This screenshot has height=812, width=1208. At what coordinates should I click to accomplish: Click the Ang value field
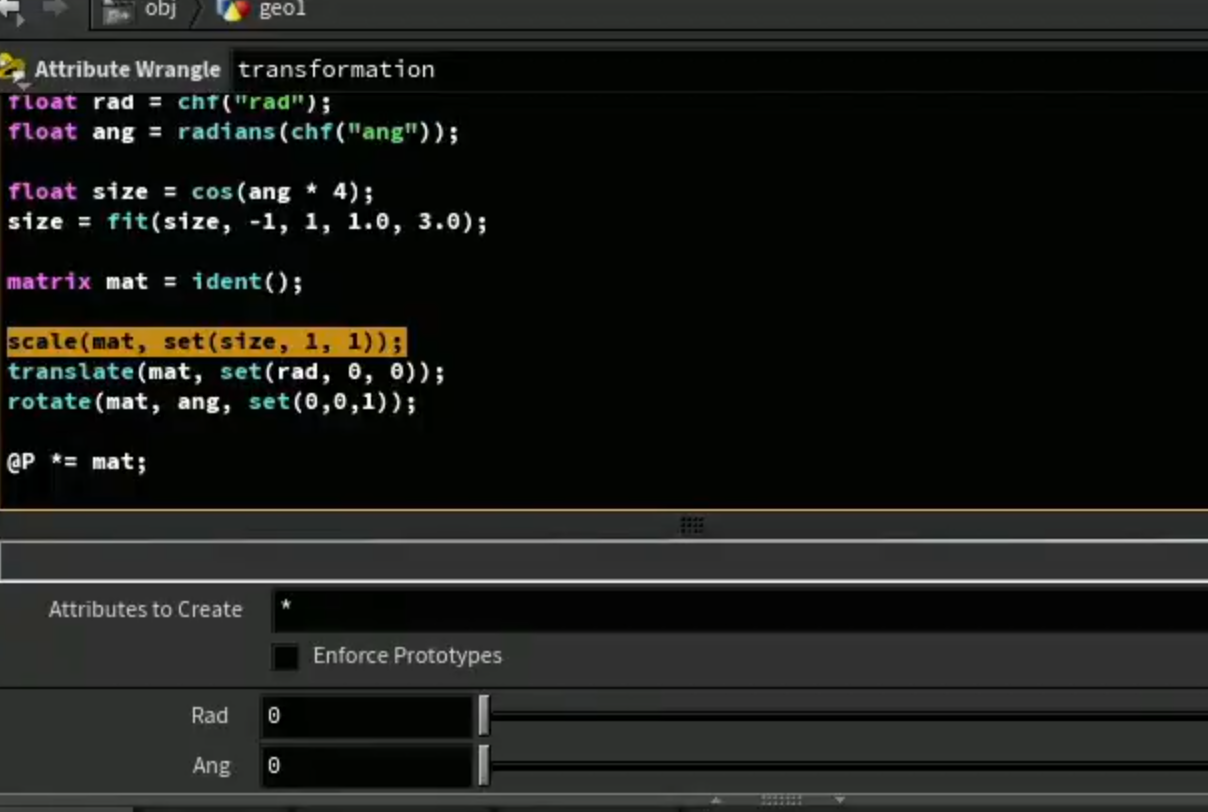pyautogui.click(x=366, y=766)
